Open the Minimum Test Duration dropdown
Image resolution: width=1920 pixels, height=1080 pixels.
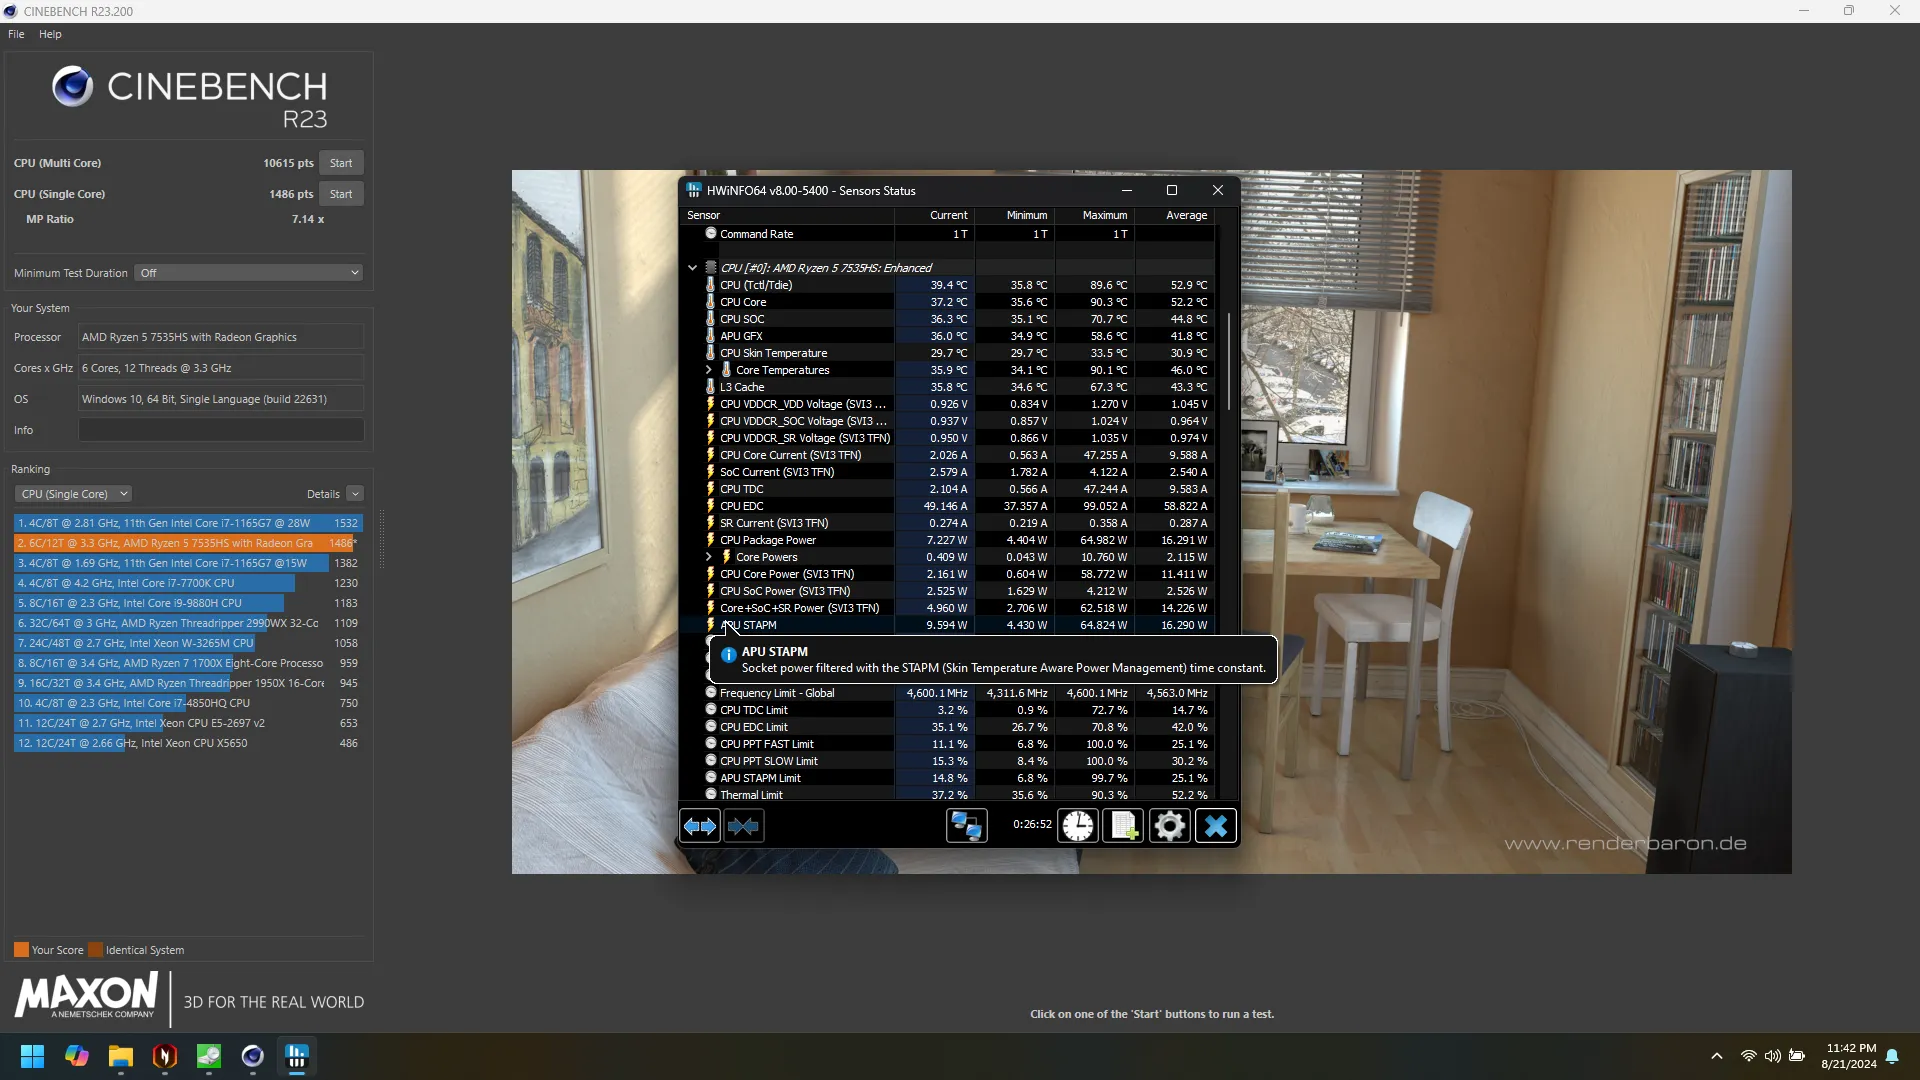pos(248,273)
